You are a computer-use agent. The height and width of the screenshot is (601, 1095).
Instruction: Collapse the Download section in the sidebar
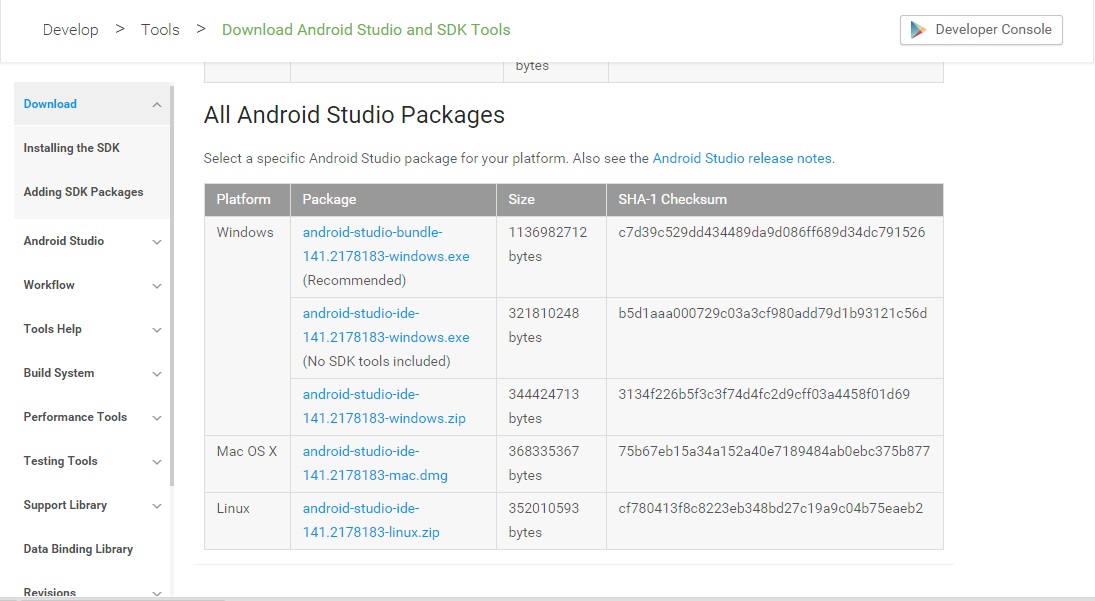156,104
